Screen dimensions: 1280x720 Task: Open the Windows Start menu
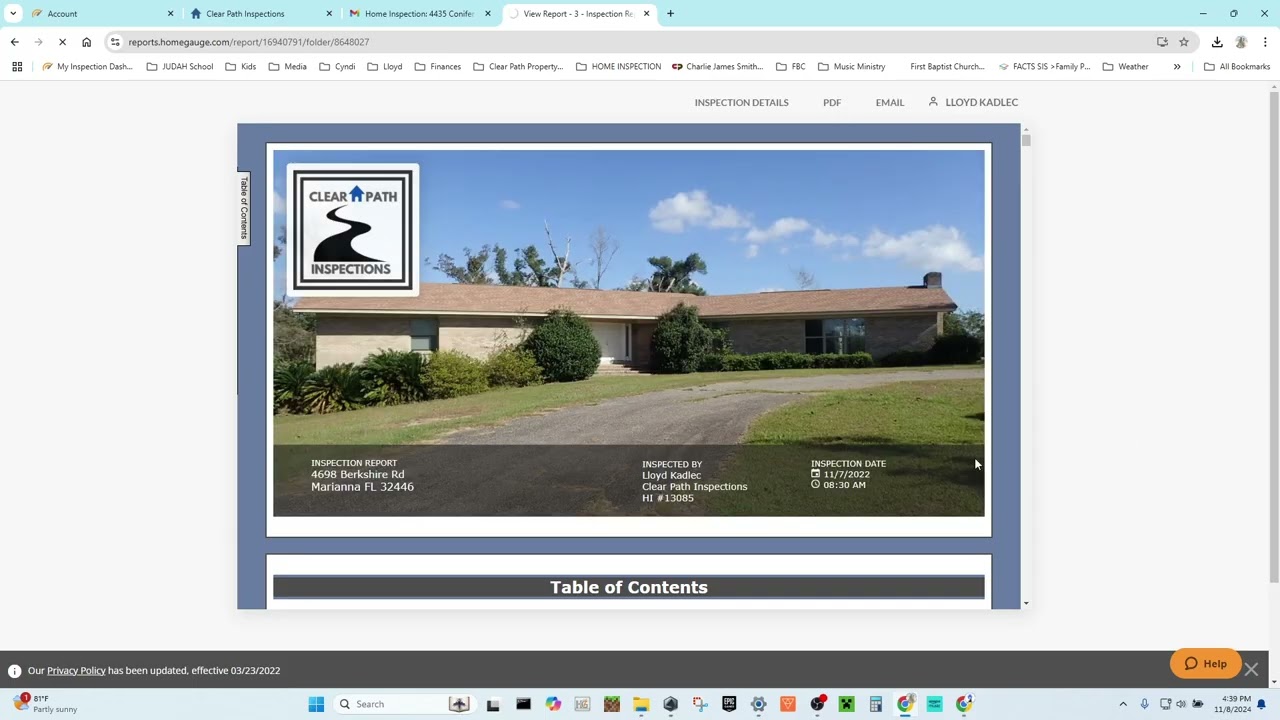click(x=316, y=704)
